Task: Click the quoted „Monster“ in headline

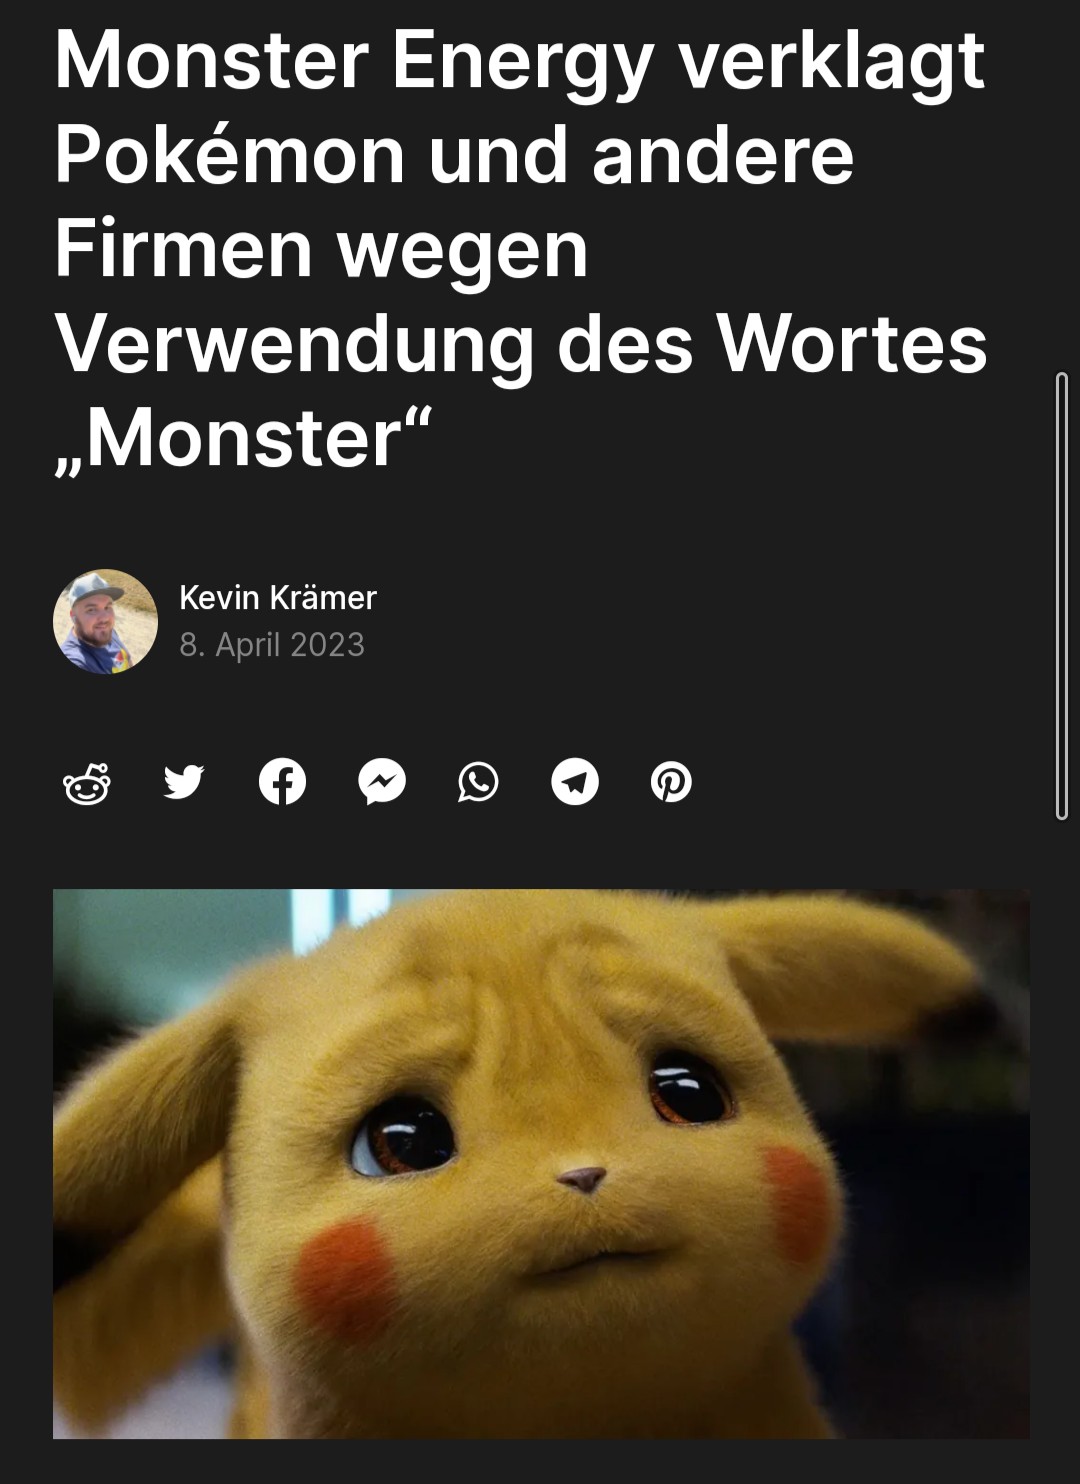Action: point(242,438)
